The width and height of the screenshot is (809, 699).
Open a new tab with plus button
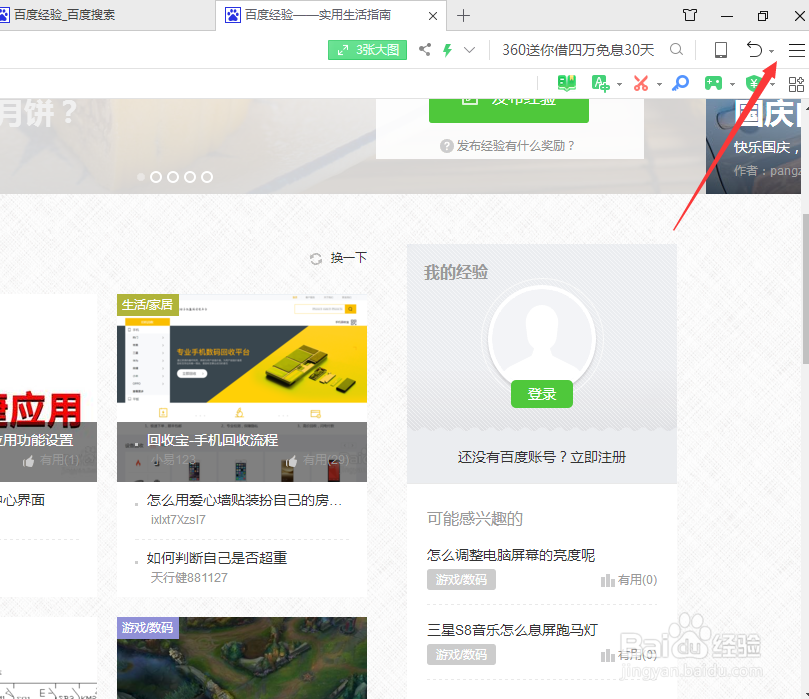[x=463, y=15]
